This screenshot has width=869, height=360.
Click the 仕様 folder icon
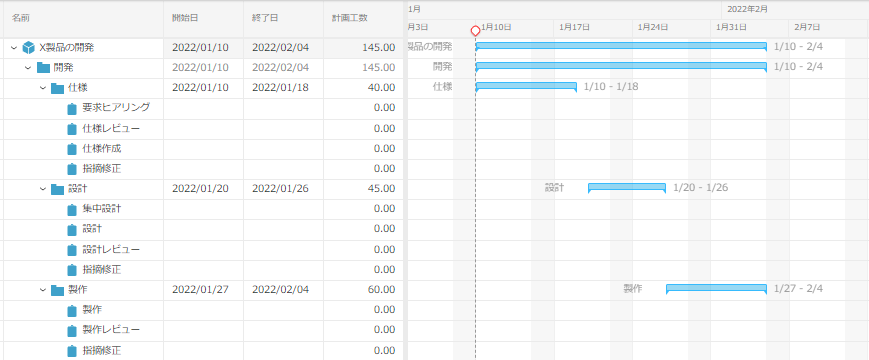(x=57, y=88)
